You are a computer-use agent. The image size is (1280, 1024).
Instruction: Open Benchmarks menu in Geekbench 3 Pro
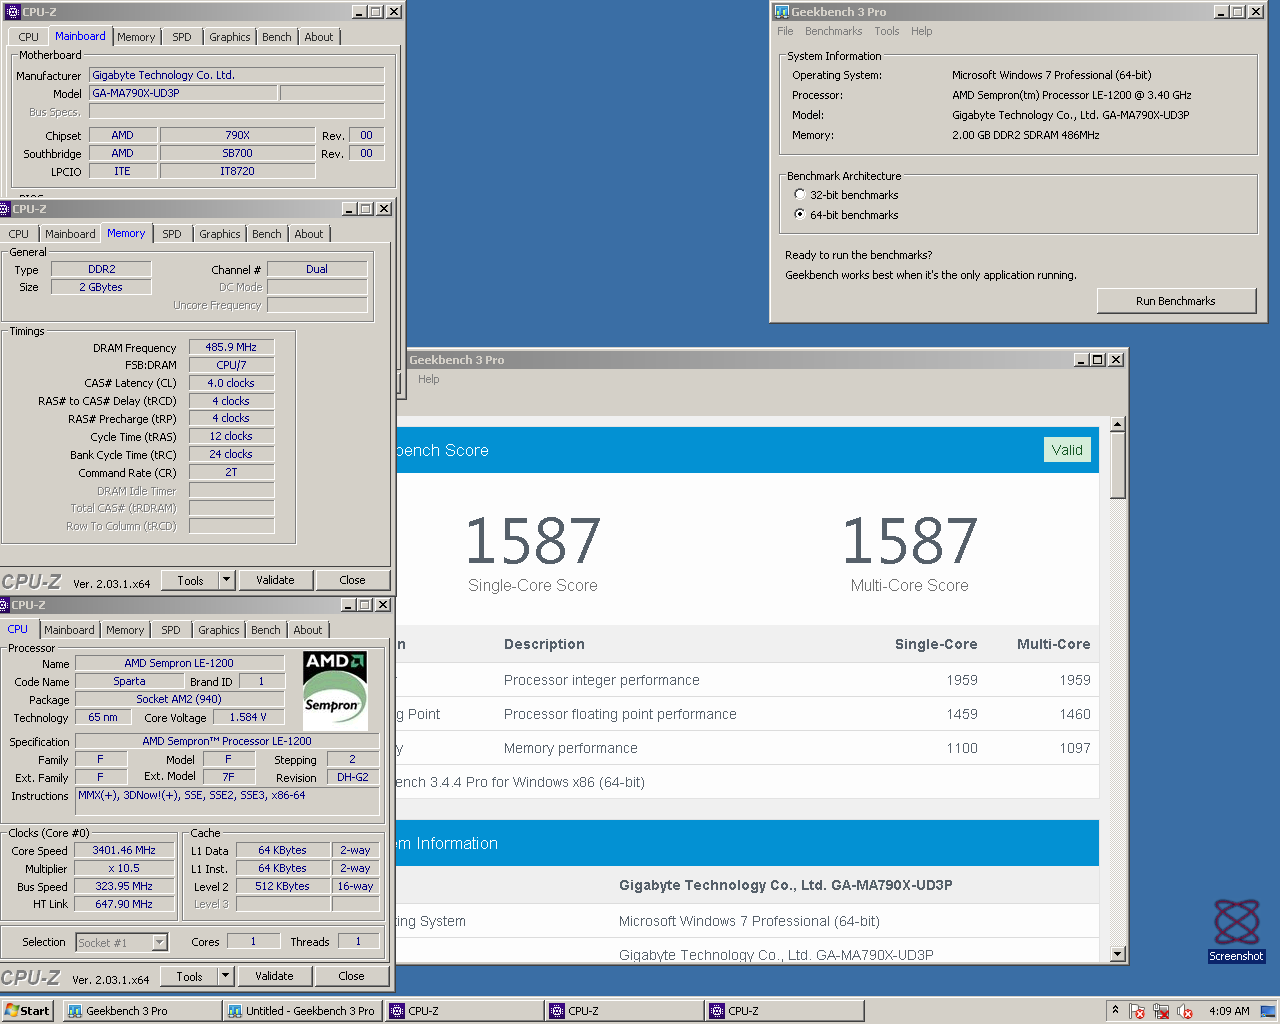(x=833, y=31)
